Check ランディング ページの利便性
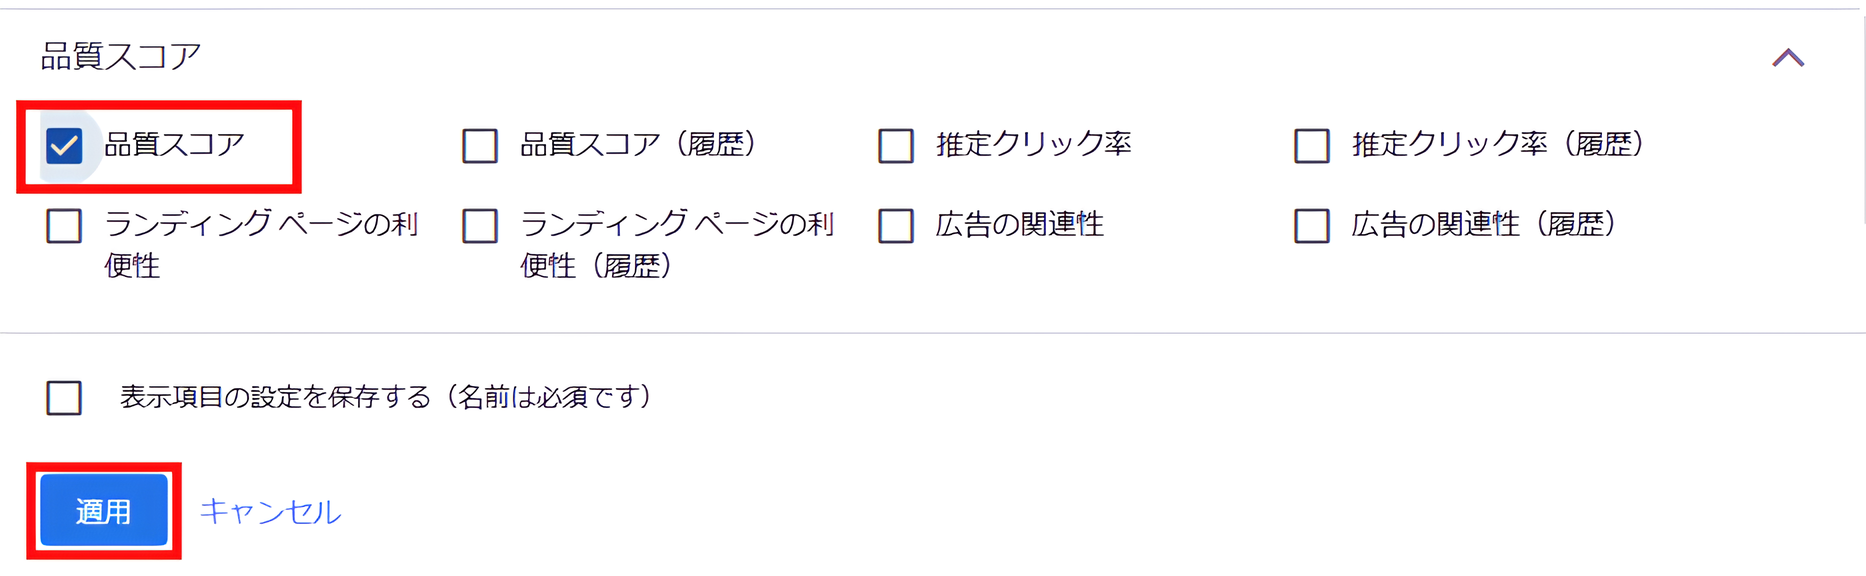Screen dimensions: 1866x576 pyautogui.click(x=65, y=227)
